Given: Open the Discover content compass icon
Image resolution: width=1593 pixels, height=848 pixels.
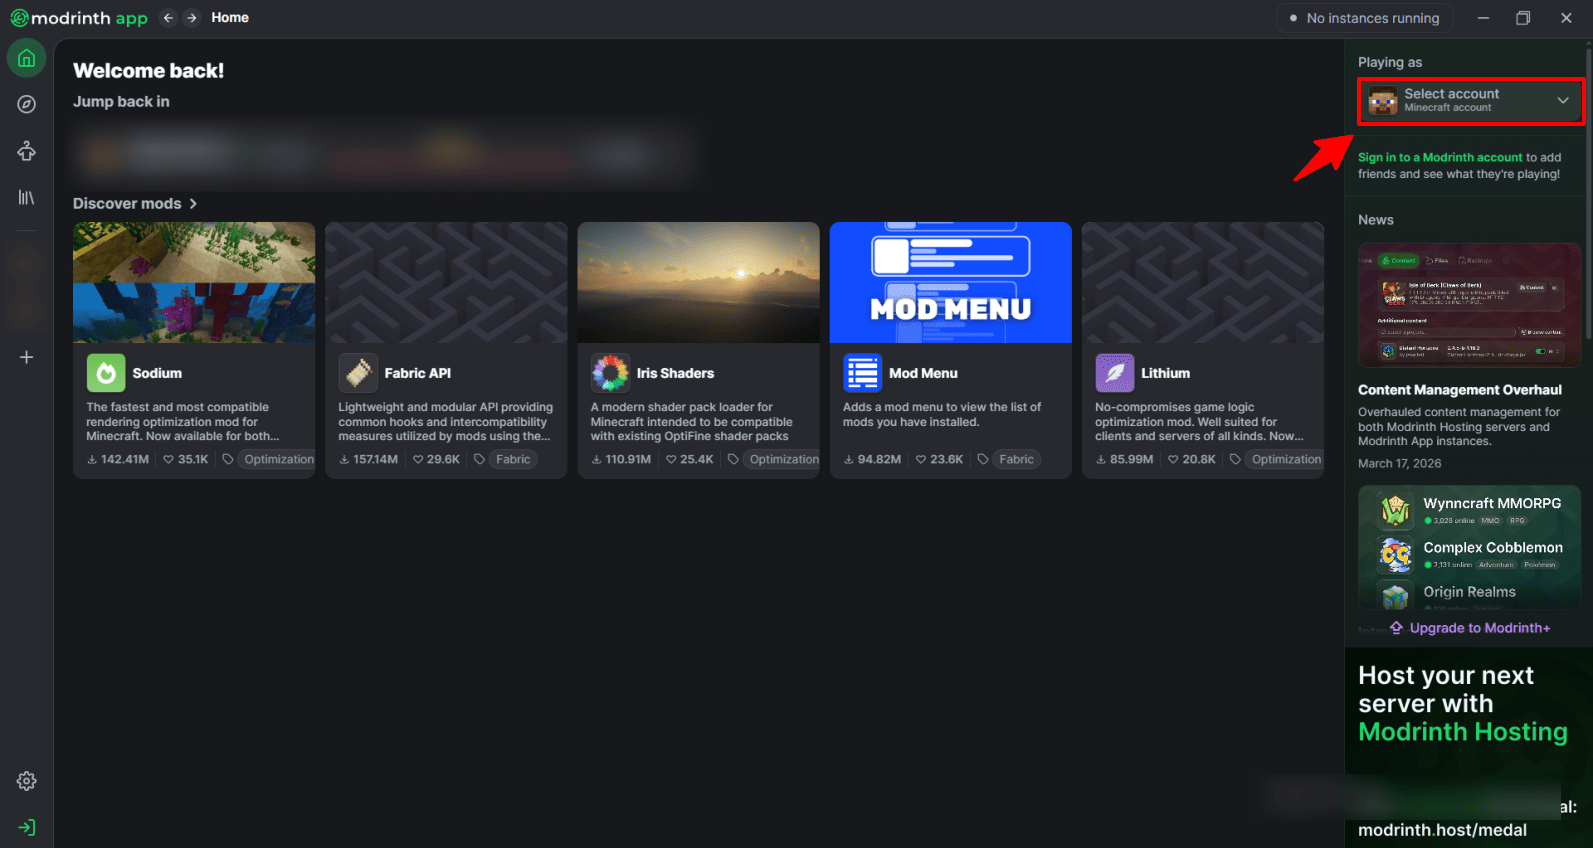Looking at the screenshot, I should tap(27, 104).
